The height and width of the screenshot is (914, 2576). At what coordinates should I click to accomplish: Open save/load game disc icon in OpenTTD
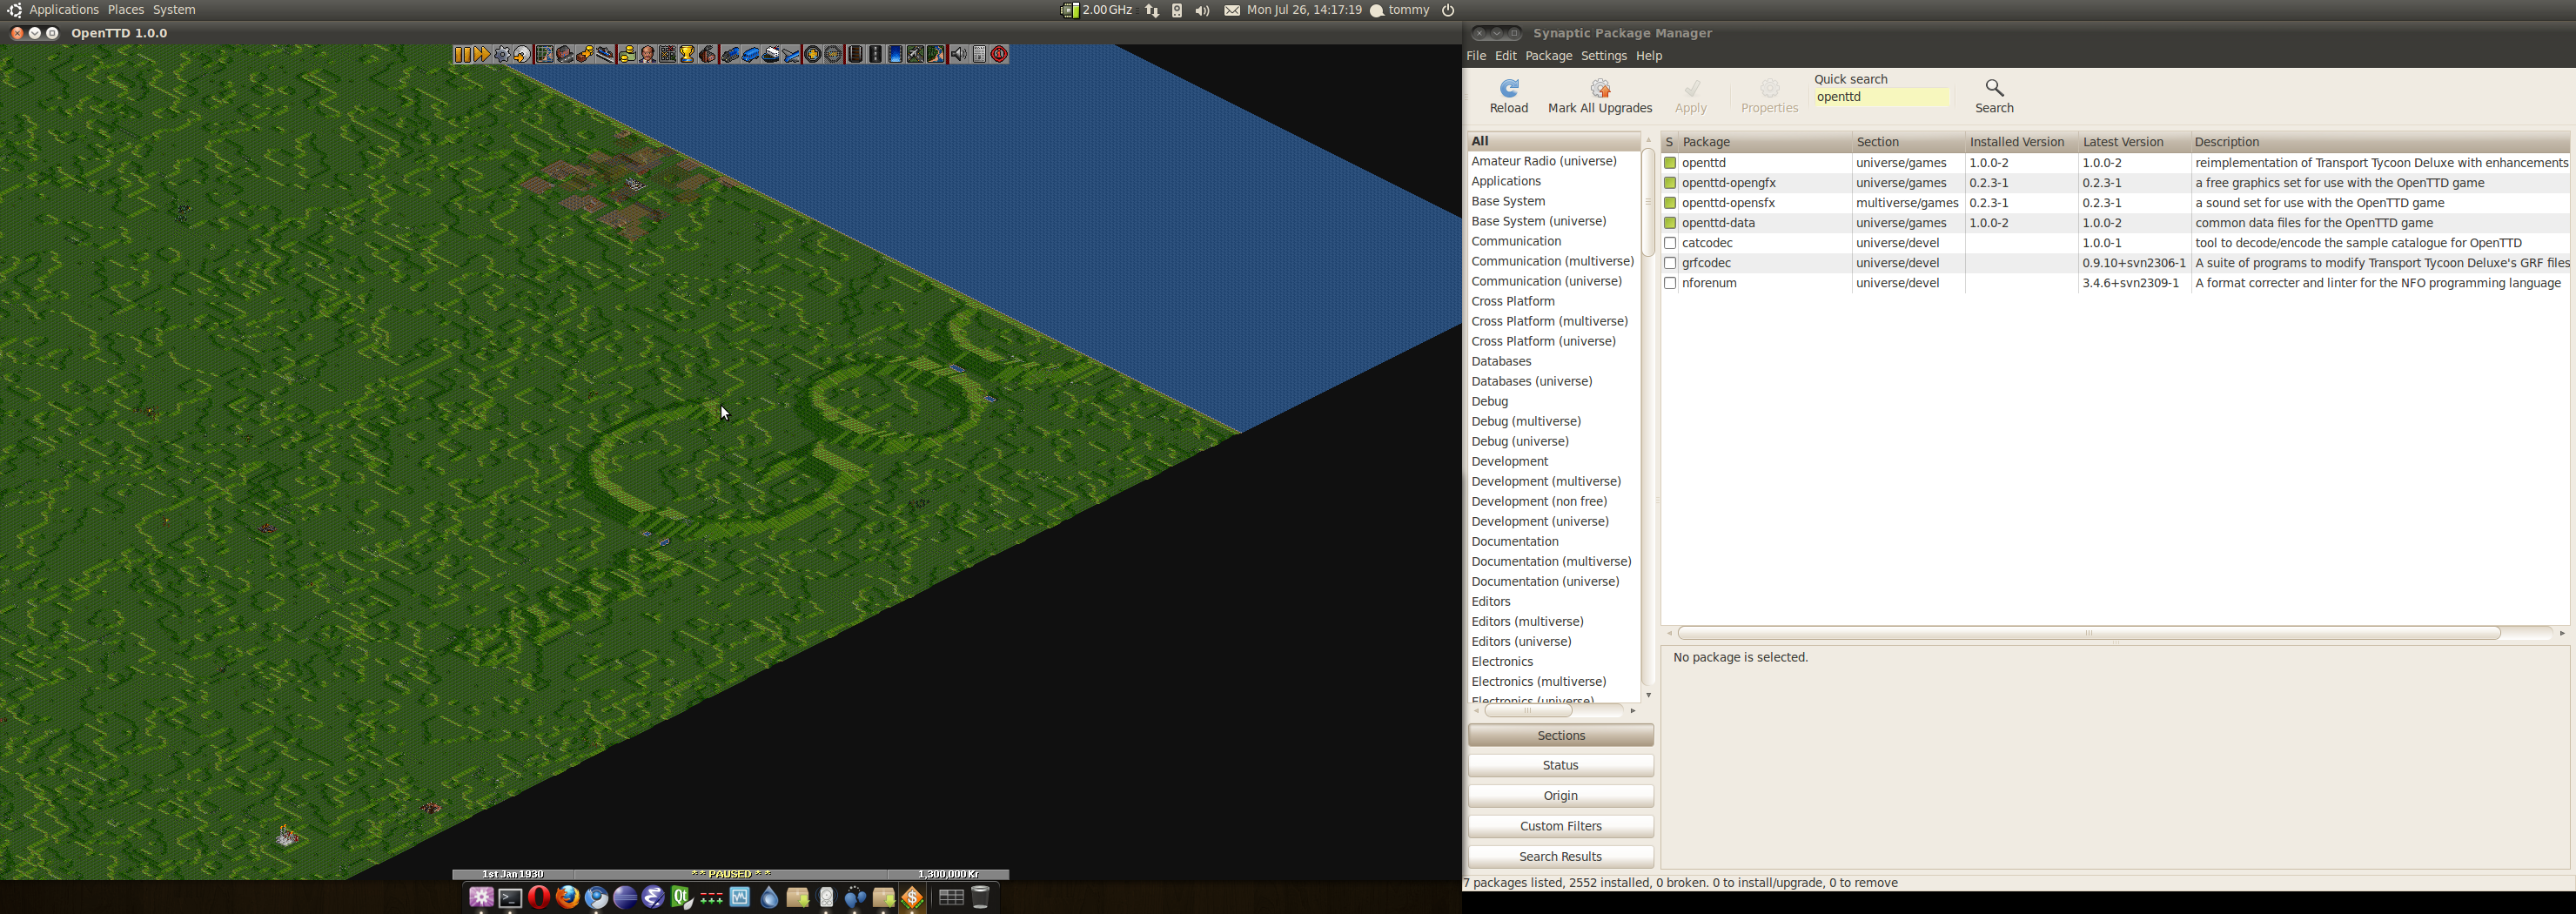pyautogui.click(x=522, y=54)
